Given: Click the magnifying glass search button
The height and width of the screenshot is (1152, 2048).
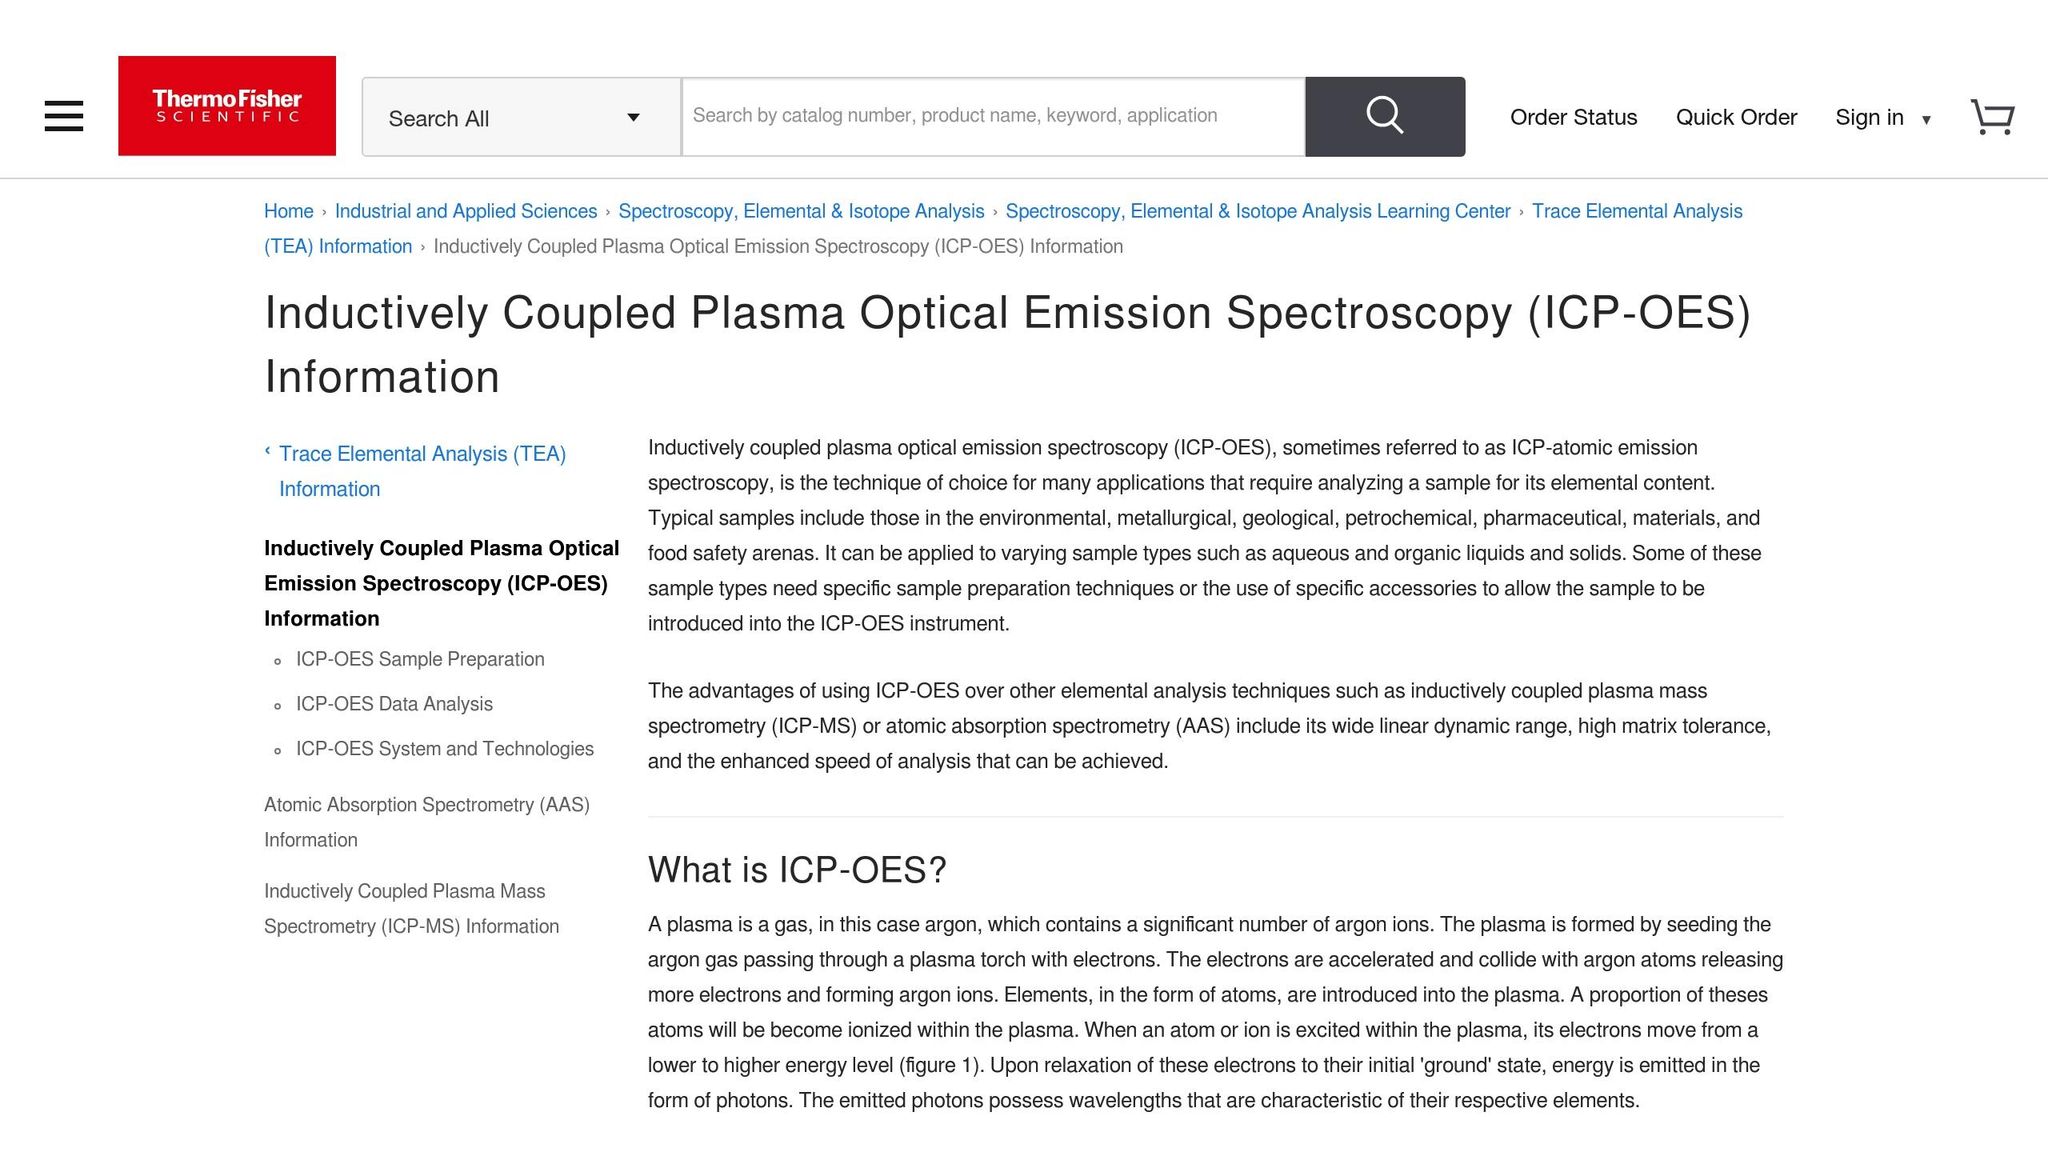Looking at the screenshot, I should tap(1384, 116).
